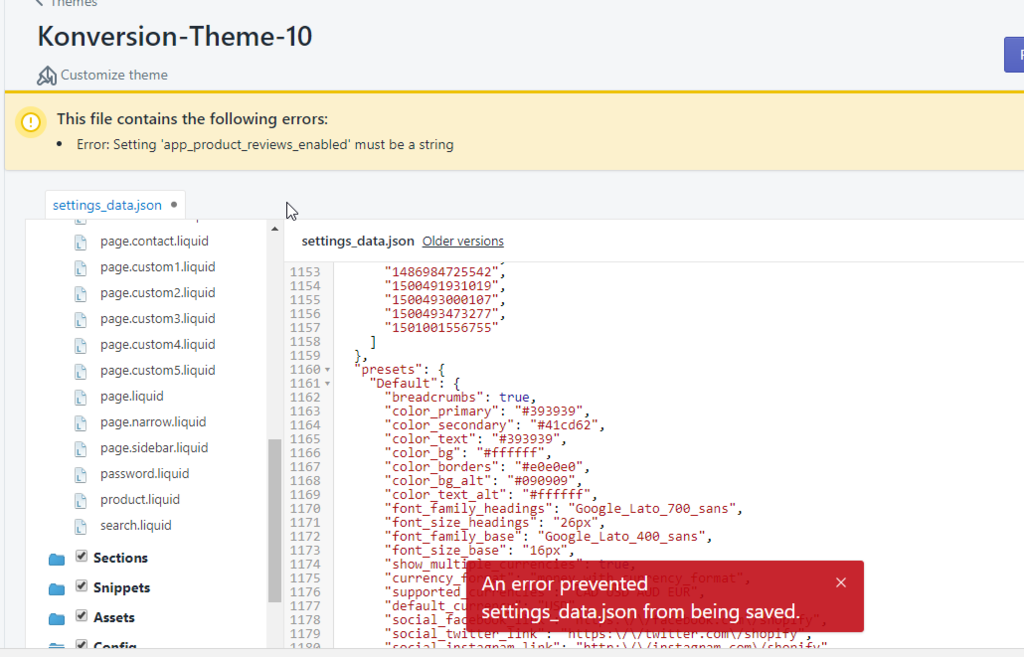The height and width of the screenshot is (657, 1024).
Task: Click file icon beside page.custom2.liquid
Action: [80, 295]
